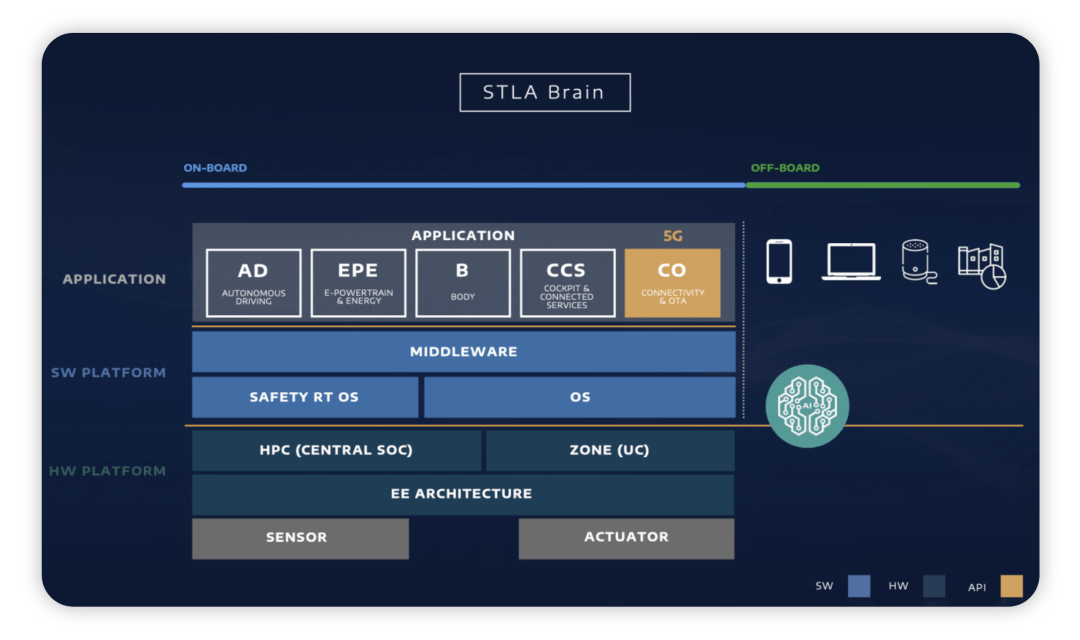Click the SAFETY RT OS block
This screenshot has width=1080, height=640.
pyautogui.click(x=304, y=397)
